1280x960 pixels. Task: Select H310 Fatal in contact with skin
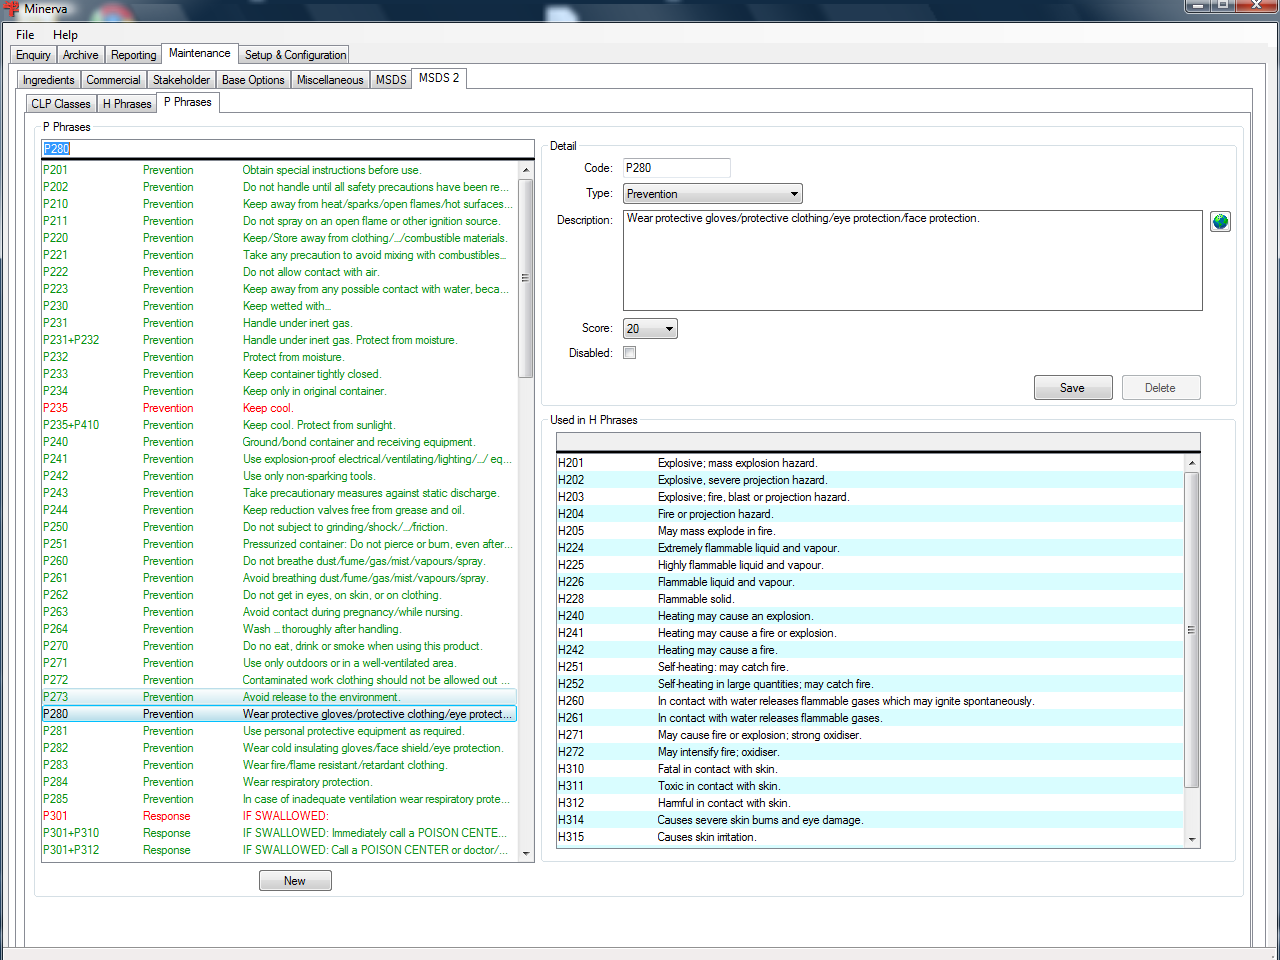870,769
